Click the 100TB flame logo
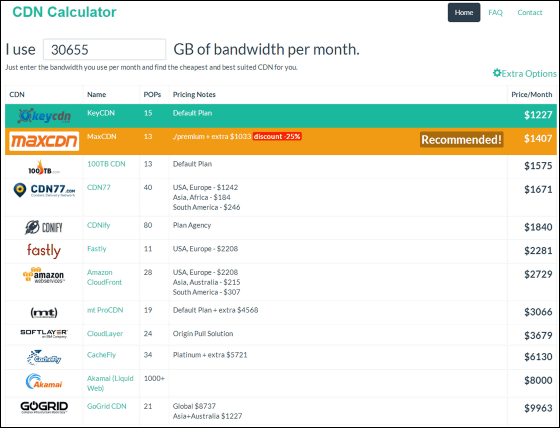This screenshot has height=428, width=560. click(x=44, y=168)
